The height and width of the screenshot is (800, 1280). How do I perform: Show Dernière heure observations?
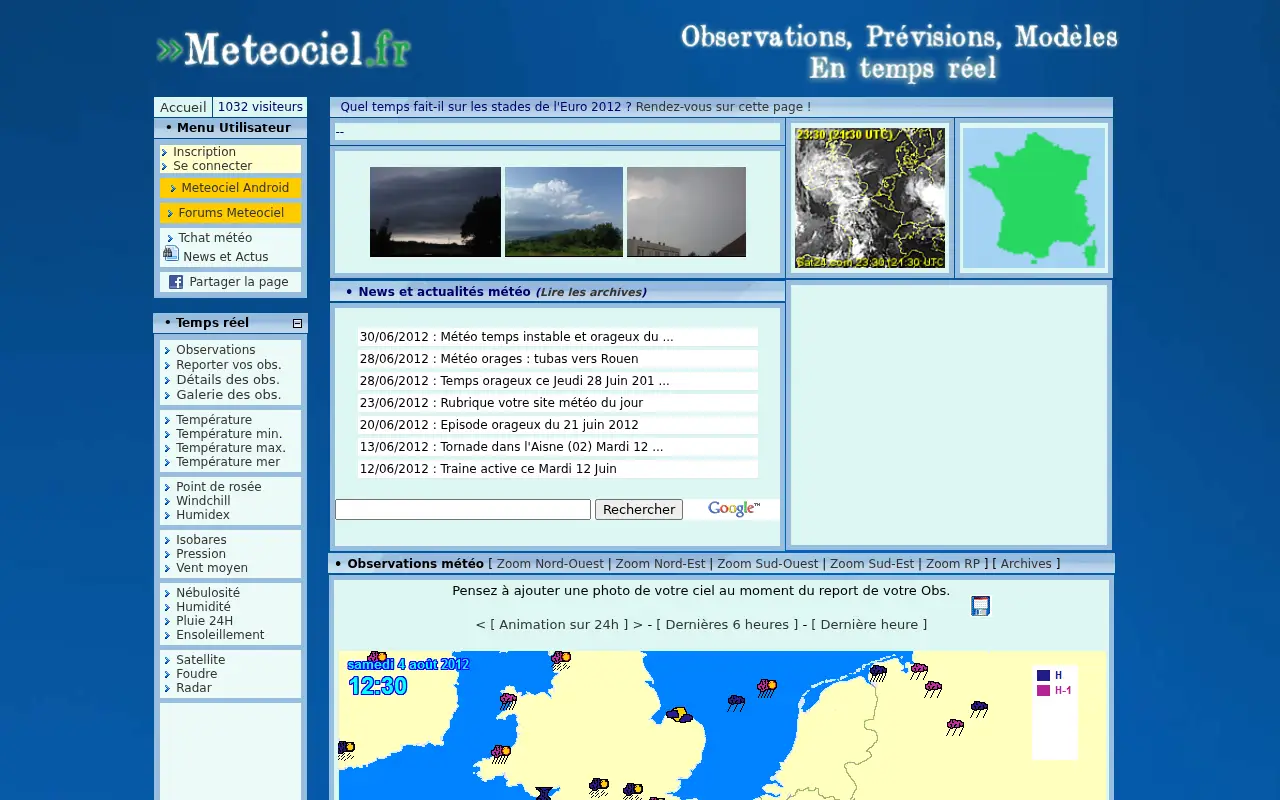click(869, 625)
